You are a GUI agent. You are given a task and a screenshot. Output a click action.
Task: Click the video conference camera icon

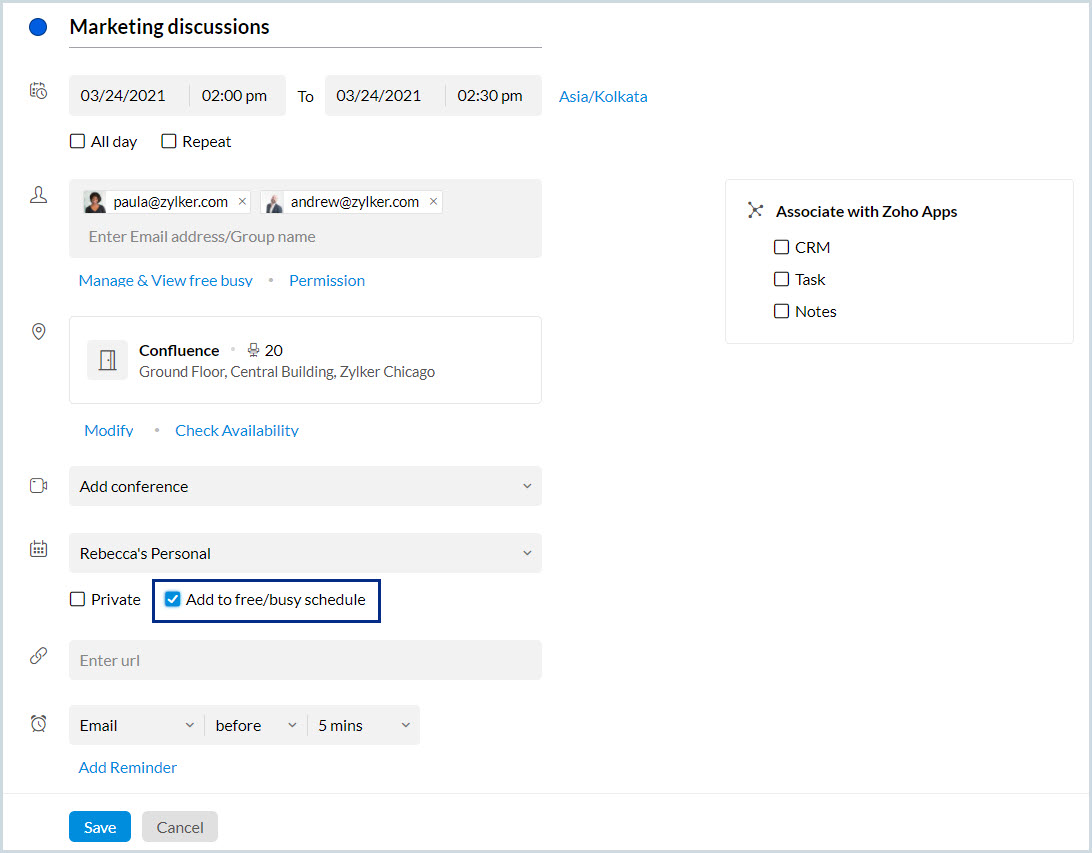coord(39,486)
